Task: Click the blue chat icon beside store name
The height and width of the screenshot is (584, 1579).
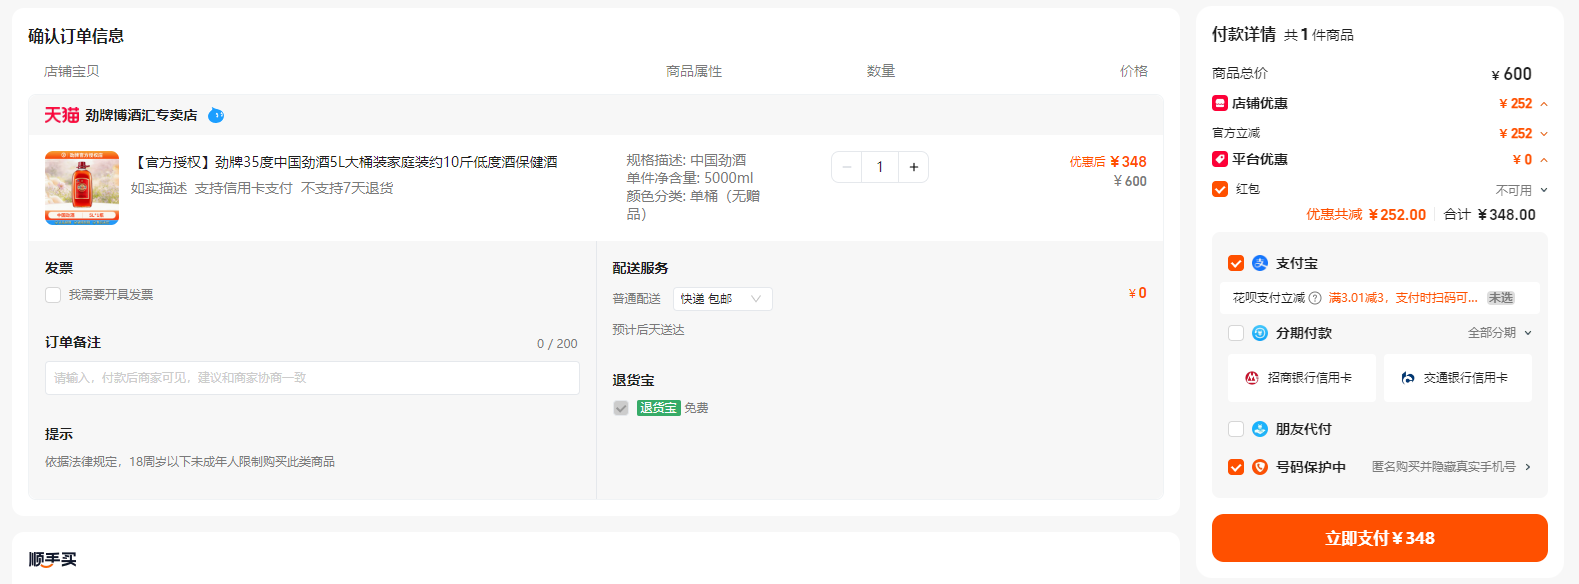Action: [x=216, y=115]
